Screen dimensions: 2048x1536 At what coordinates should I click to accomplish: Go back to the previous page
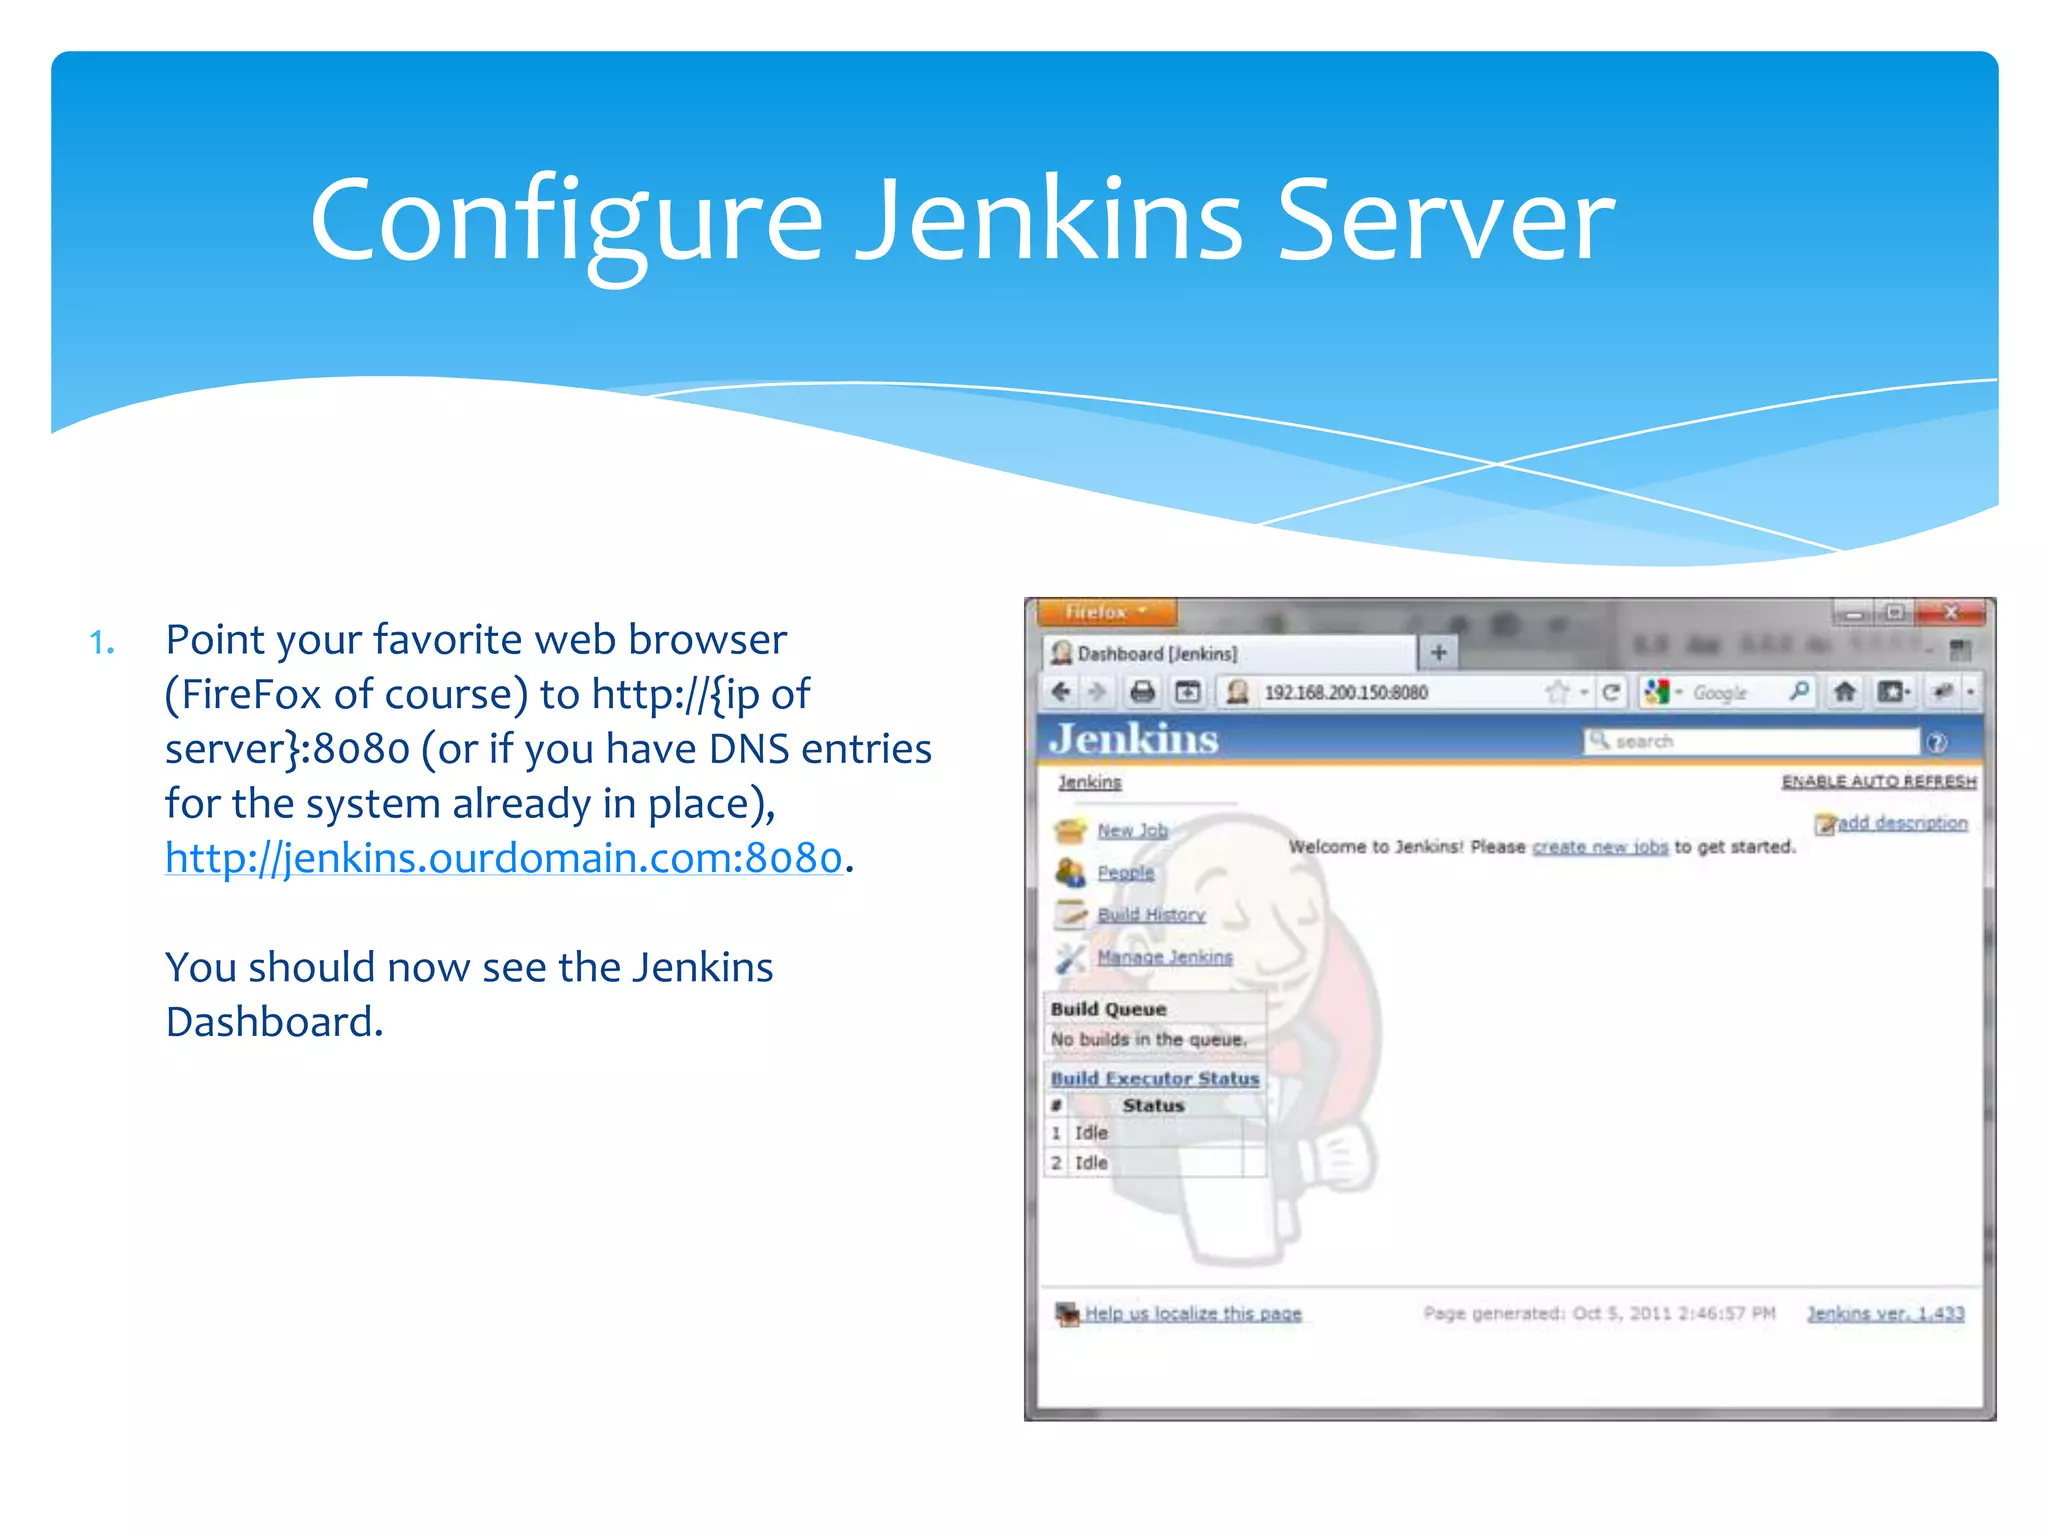(x=1062, y=692)
